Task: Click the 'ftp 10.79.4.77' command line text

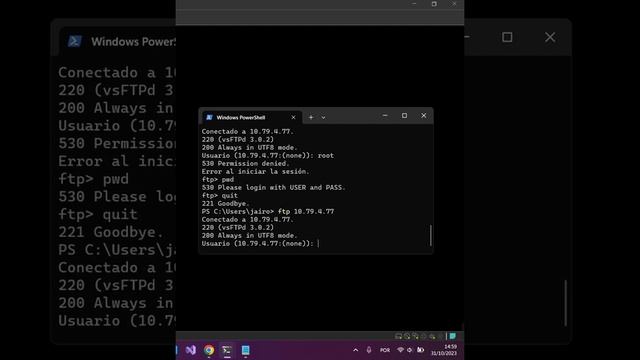Action: click(x=306, y=211)
